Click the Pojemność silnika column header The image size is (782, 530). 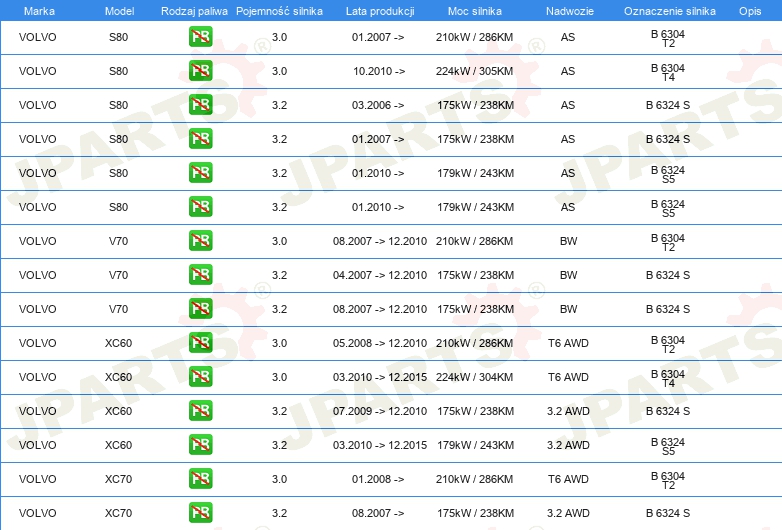279,11
